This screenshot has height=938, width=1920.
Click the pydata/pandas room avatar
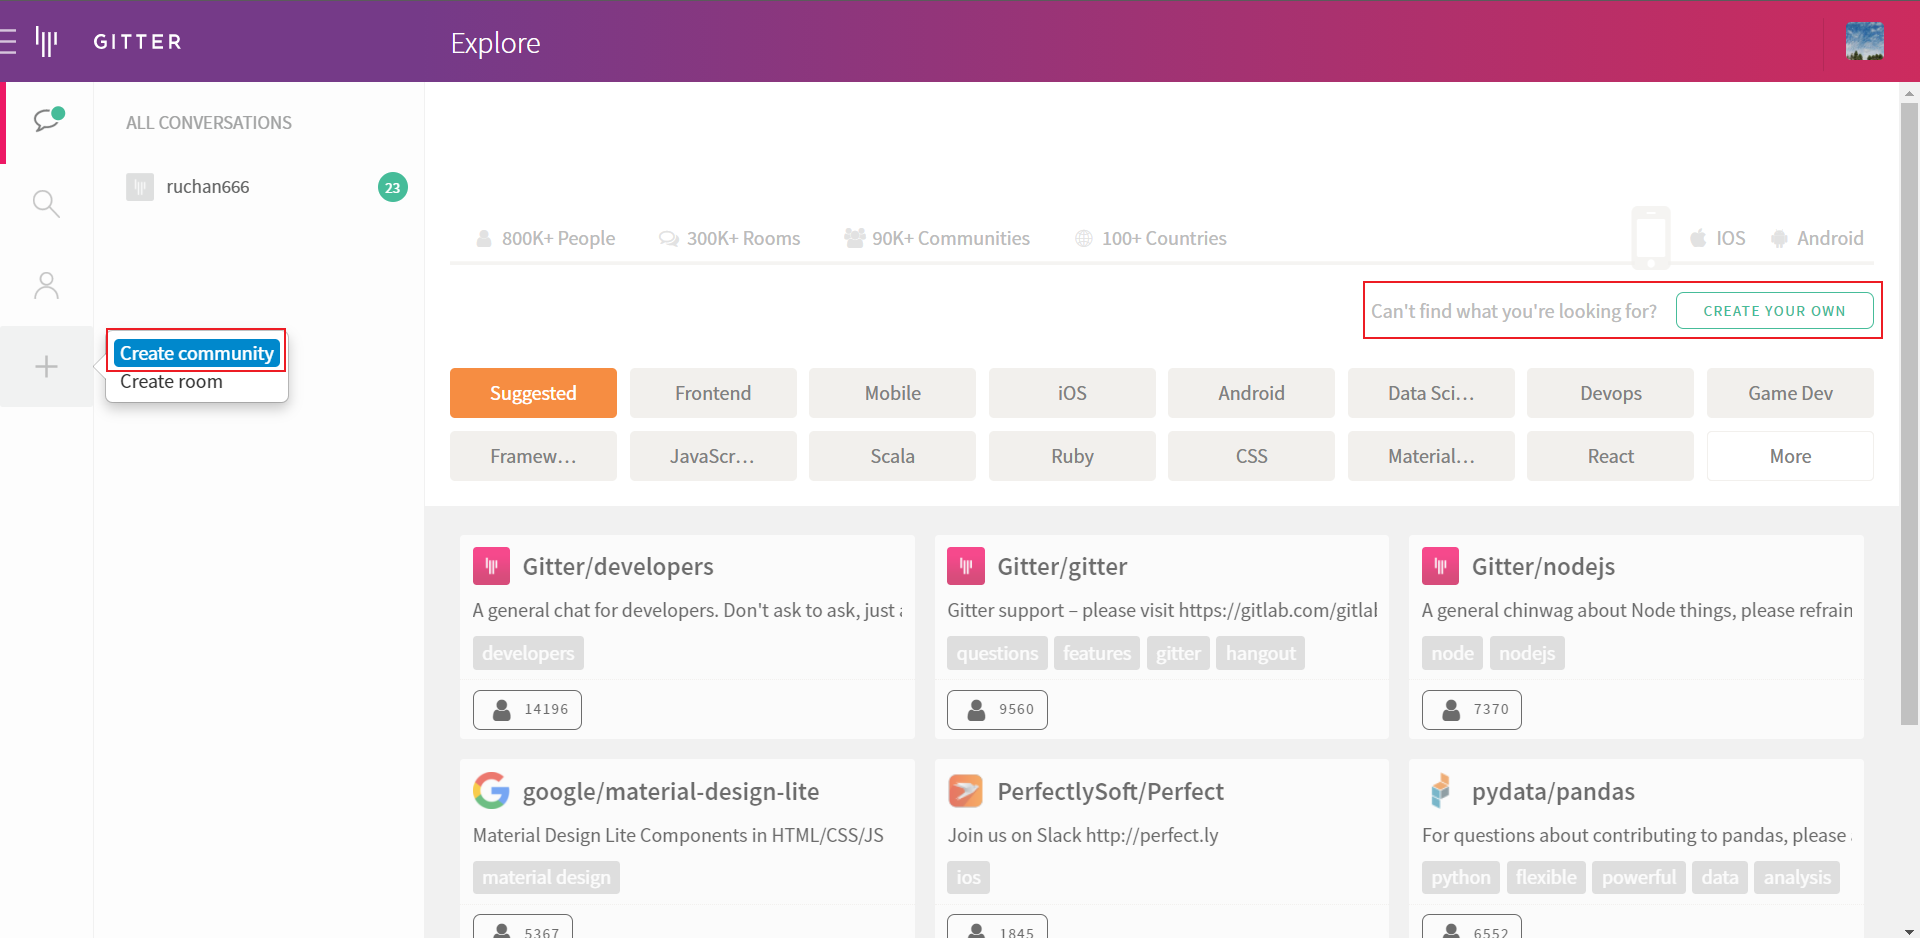(1440, 791)
